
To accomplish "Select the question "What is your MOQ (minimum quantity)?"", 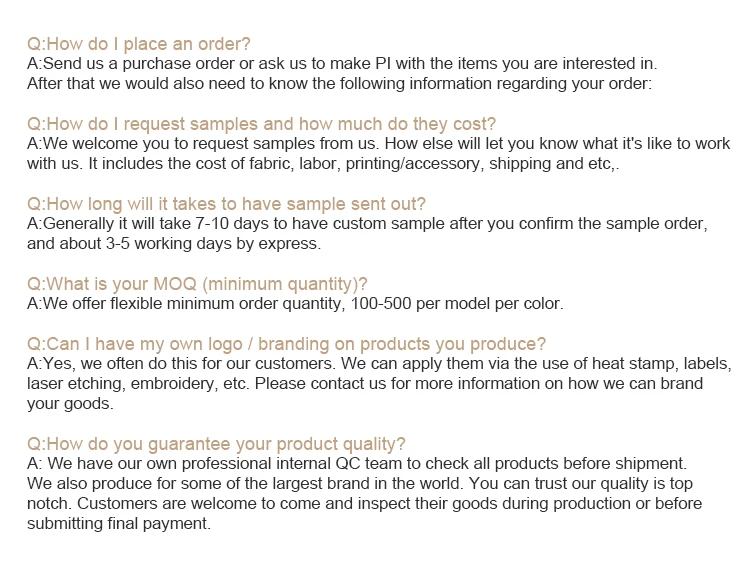I will 197,284.
